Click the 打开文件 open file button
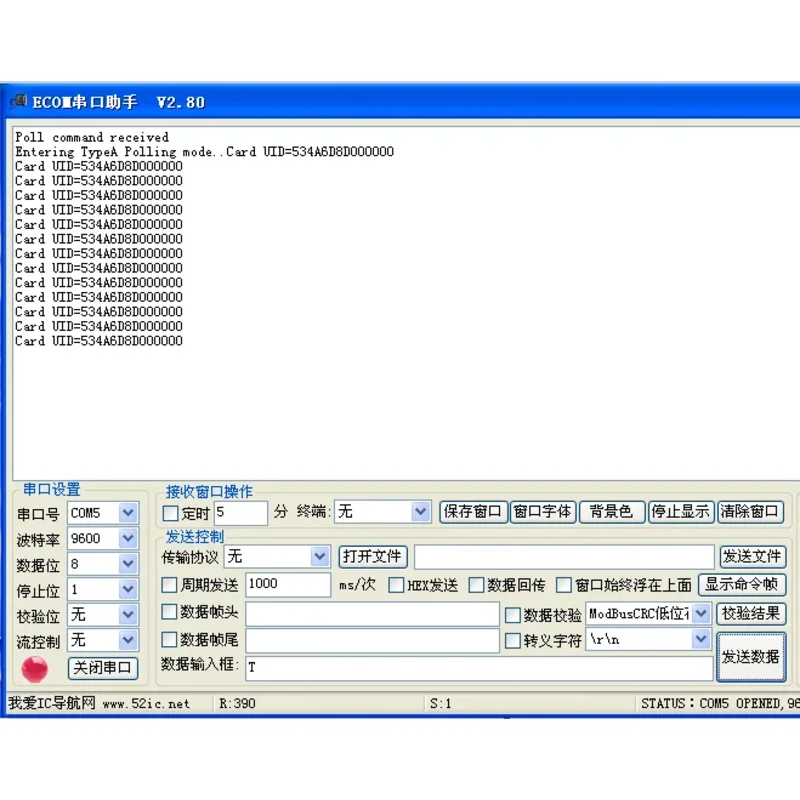The height and width of the screenshot is (800, 800). click(x=373, y=556)
